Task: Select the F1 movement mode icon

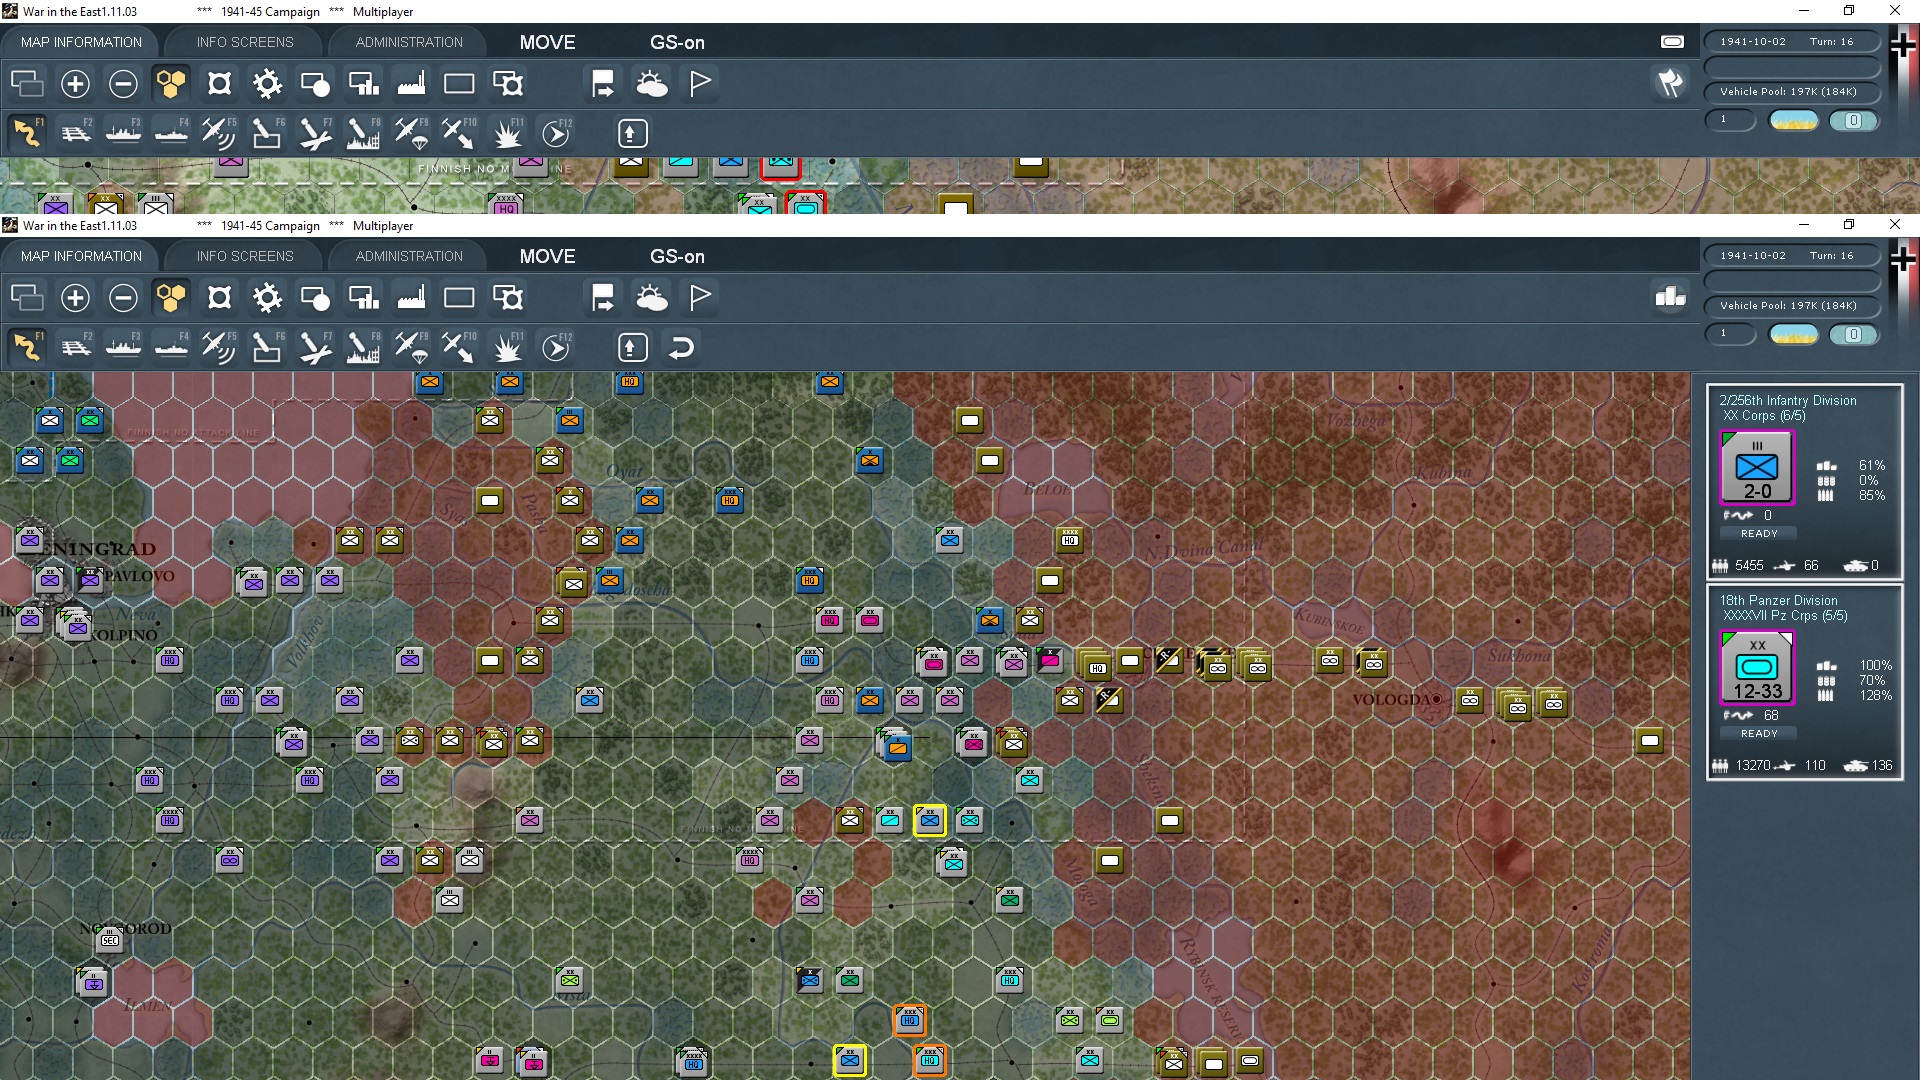Action: click(x=27, y=346)
